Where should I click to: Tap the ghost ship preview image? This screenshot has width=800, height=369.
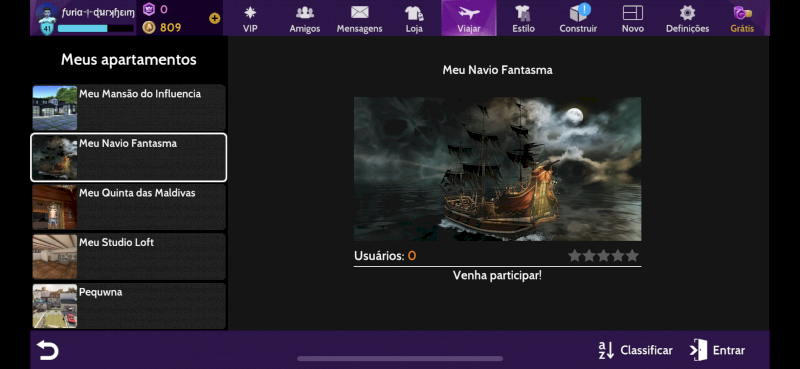point(497,169)
